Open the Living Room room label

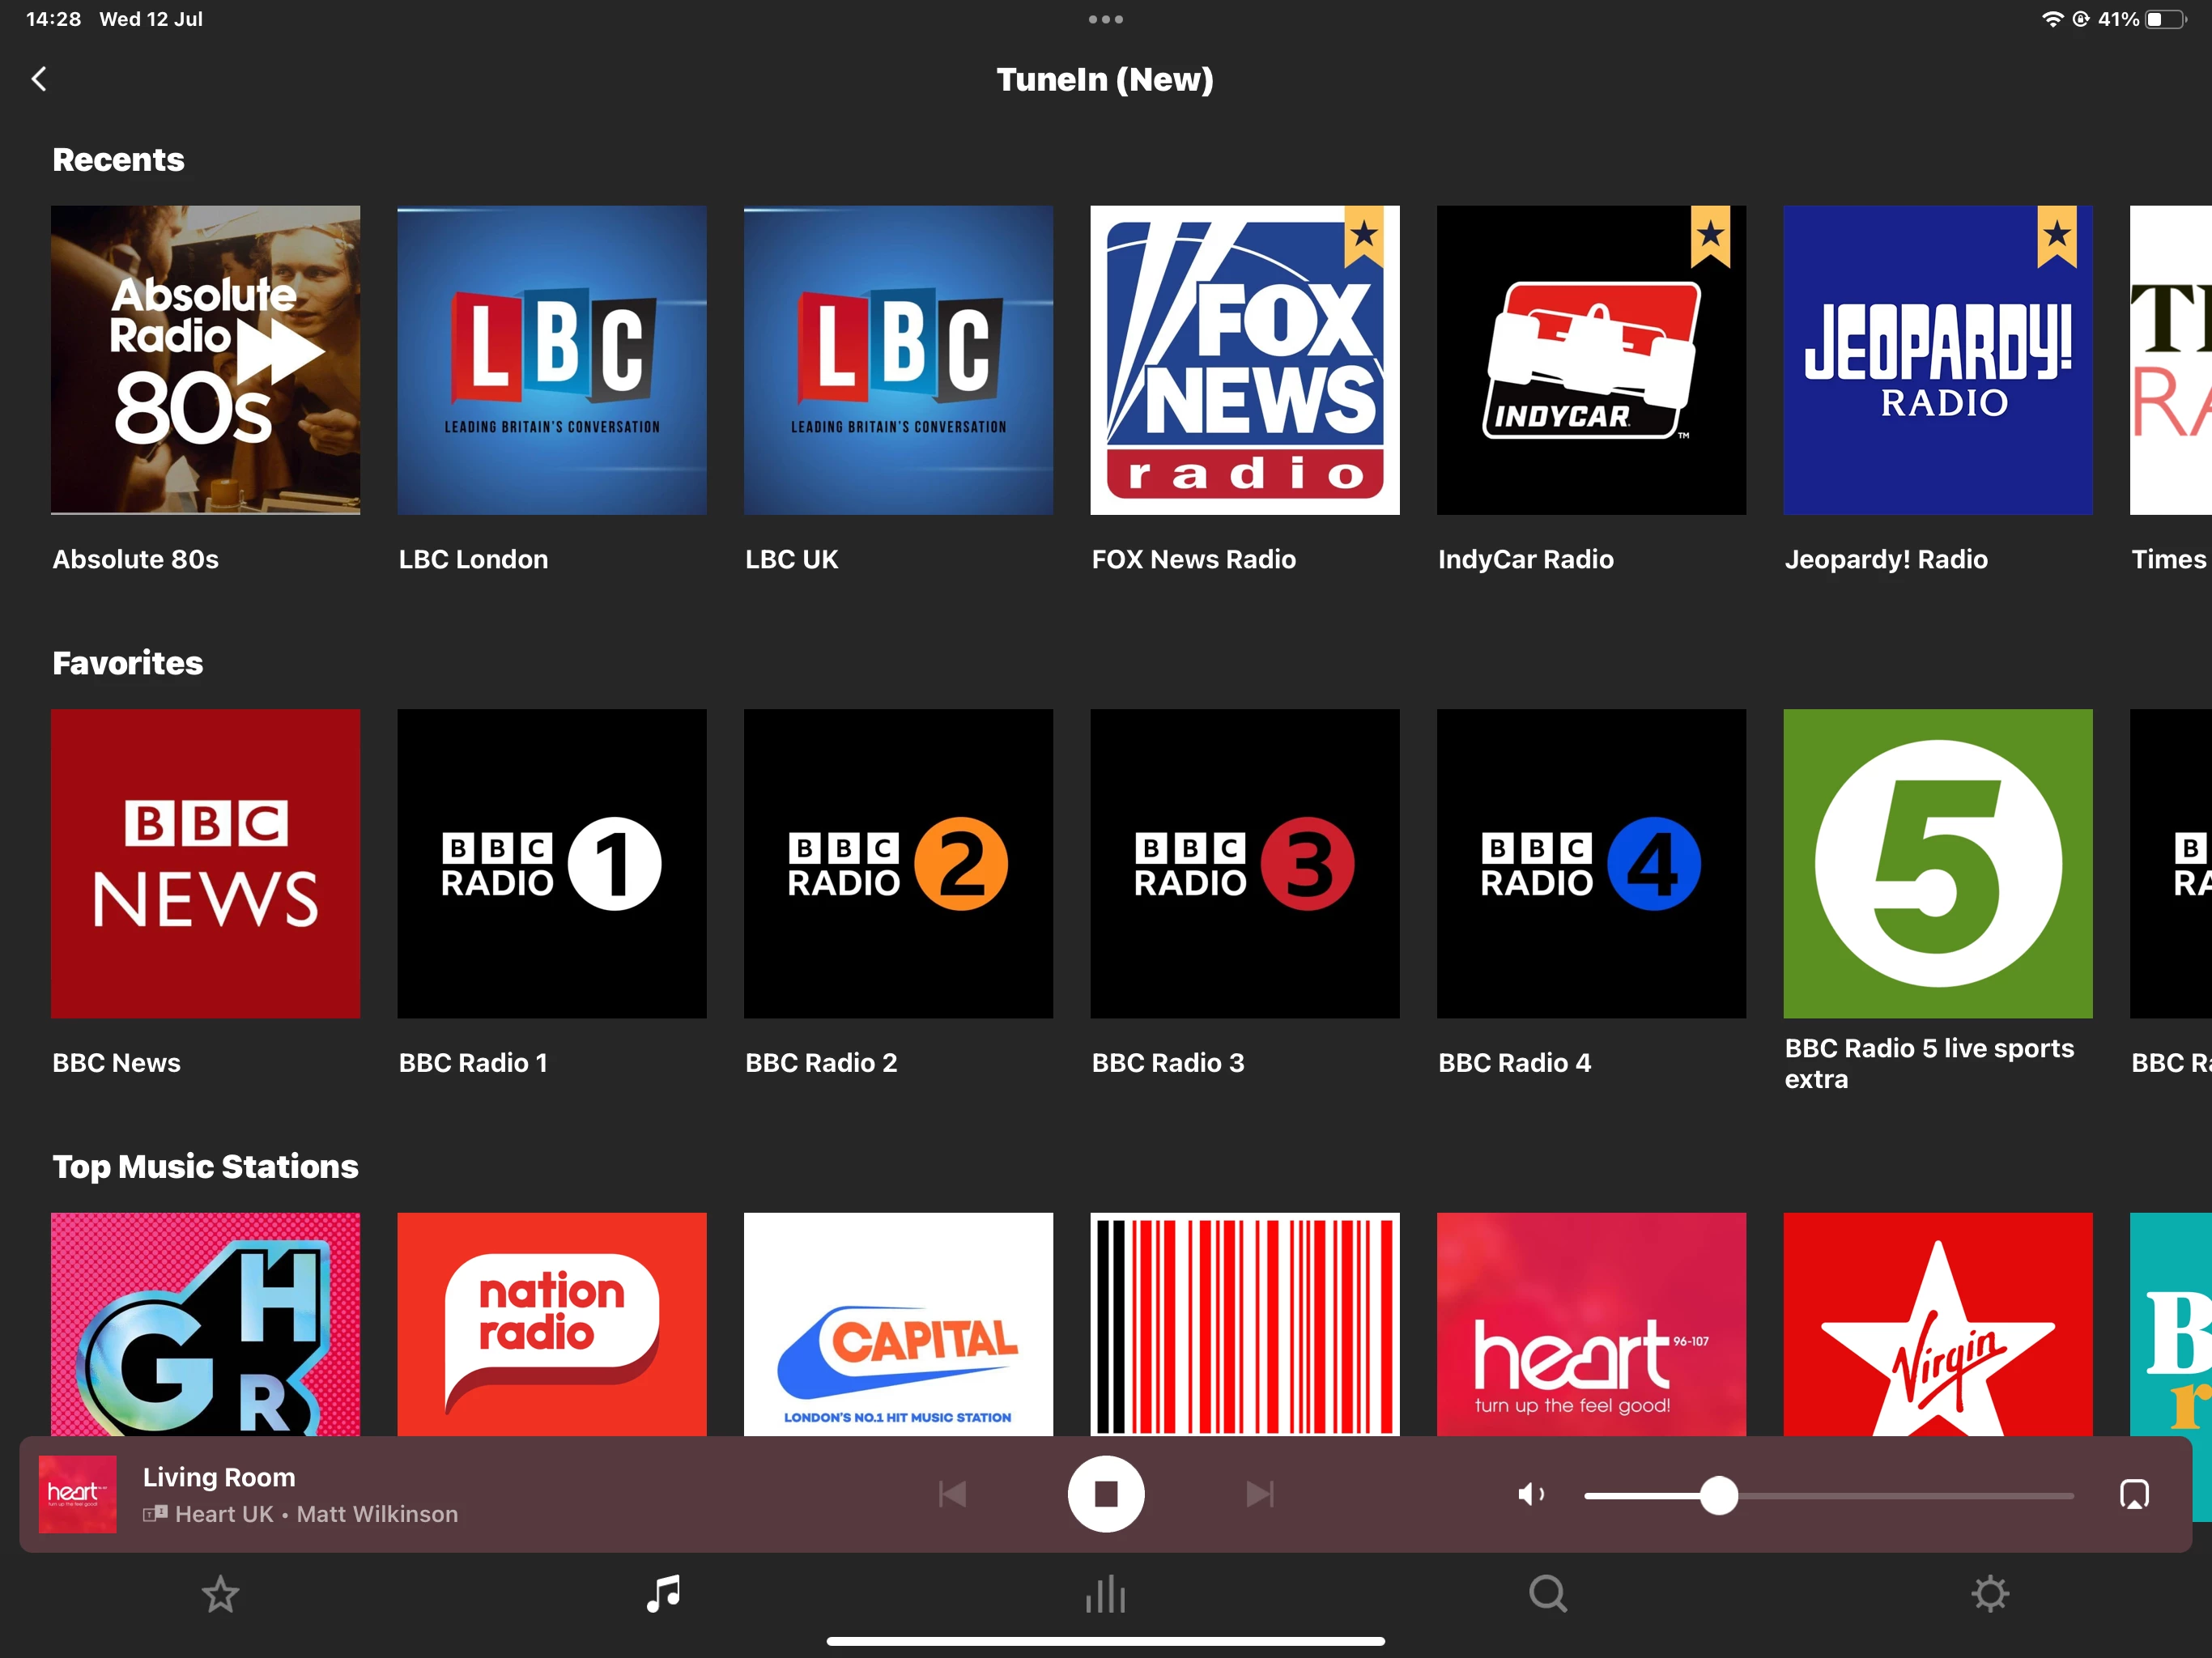point(219,1477)
